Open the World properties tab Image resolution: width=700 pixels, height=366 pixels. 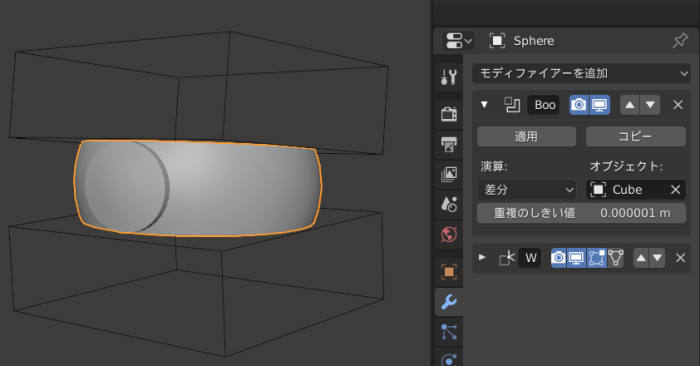[x=449, y=234]
